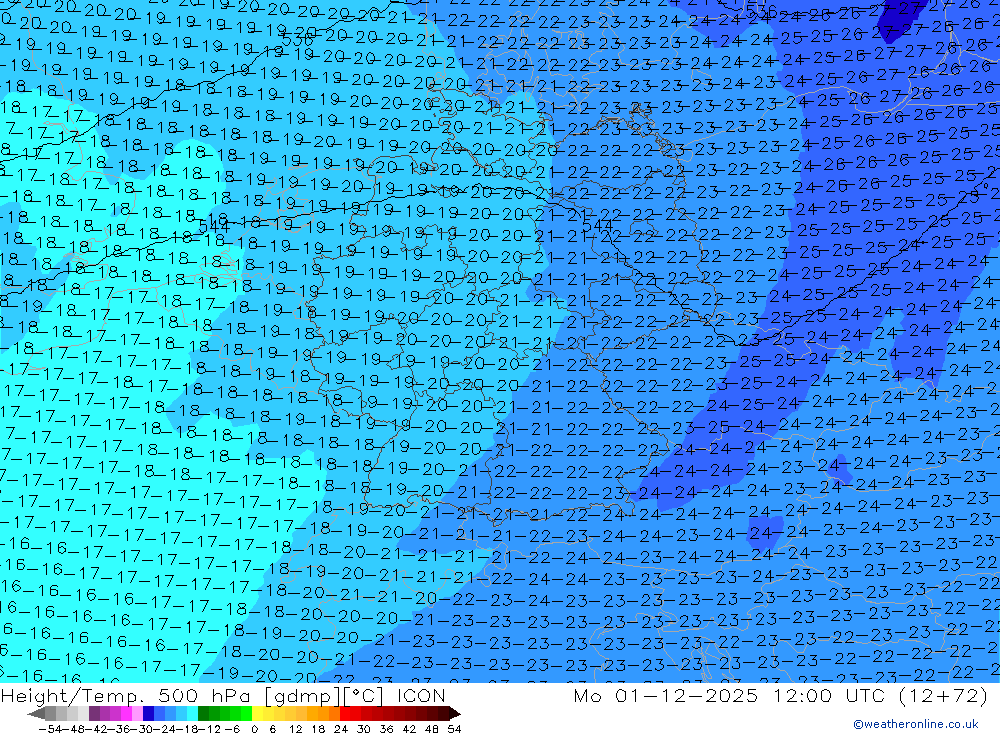Image resolution: width=1000 pixels, height=733 pixels.
Task: Click the 'Mo' weekday label
Action: click(587, 695)
